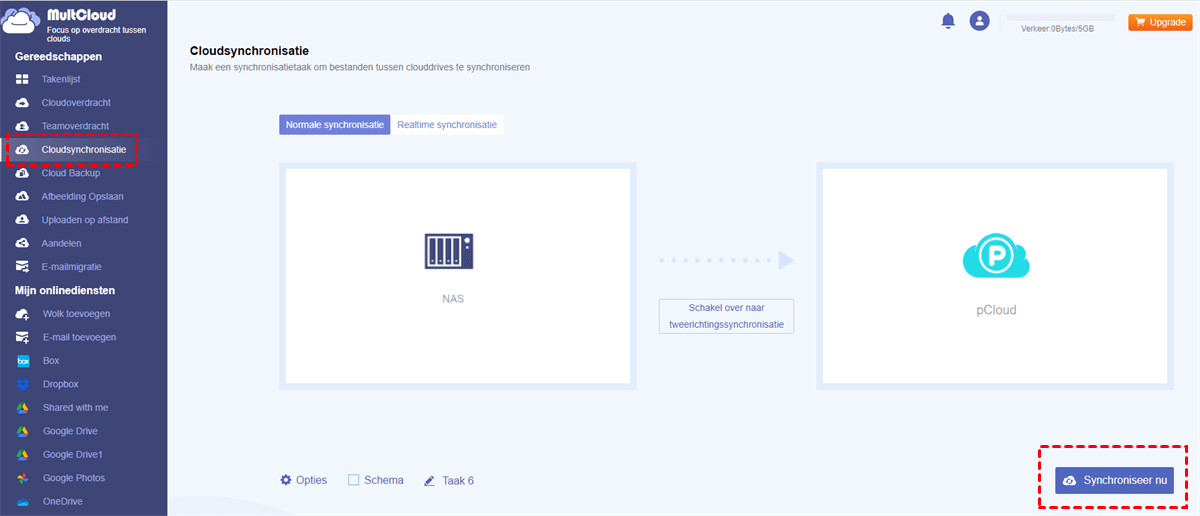Click the MultCloud logo icon
This screenshot has width=1200, height=516.
[x=22, y=23]
